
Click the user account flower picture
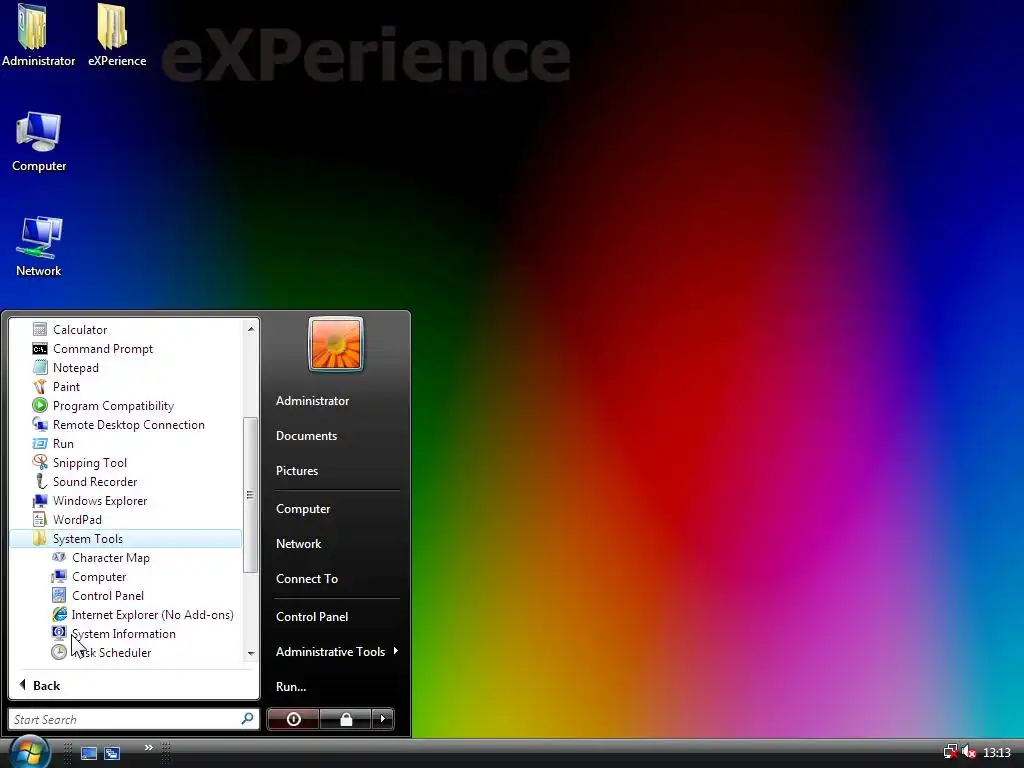point(336,344)
